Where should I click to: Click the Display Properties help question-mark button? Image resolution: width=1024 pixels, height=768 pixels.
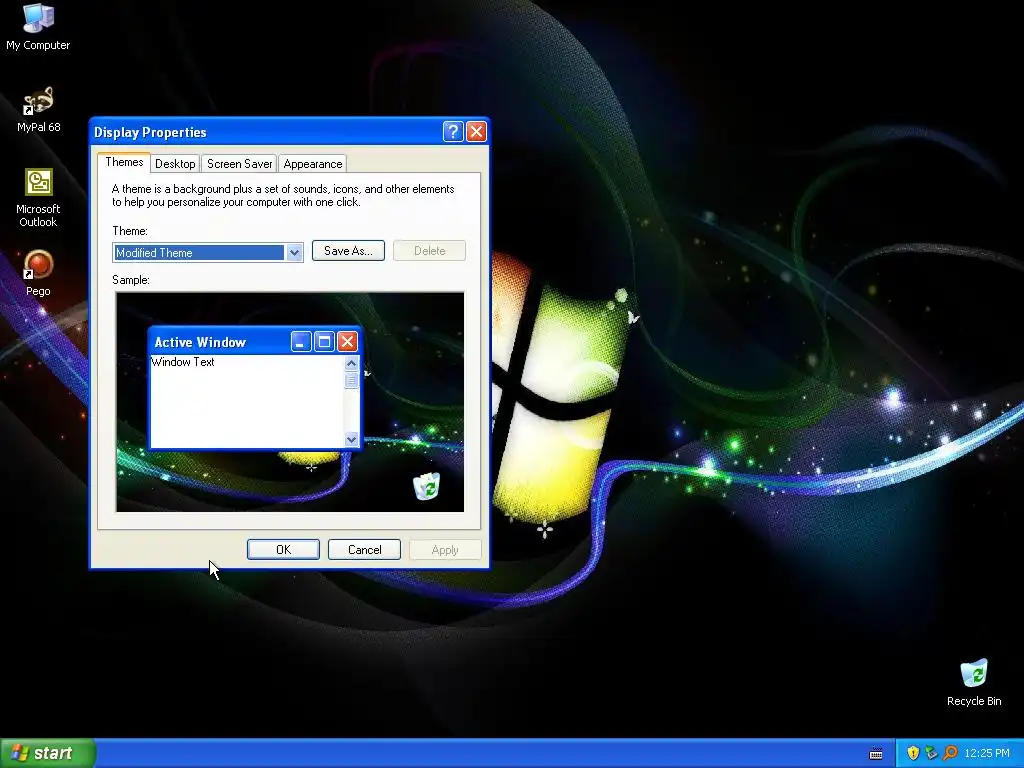tap(453, 132)
